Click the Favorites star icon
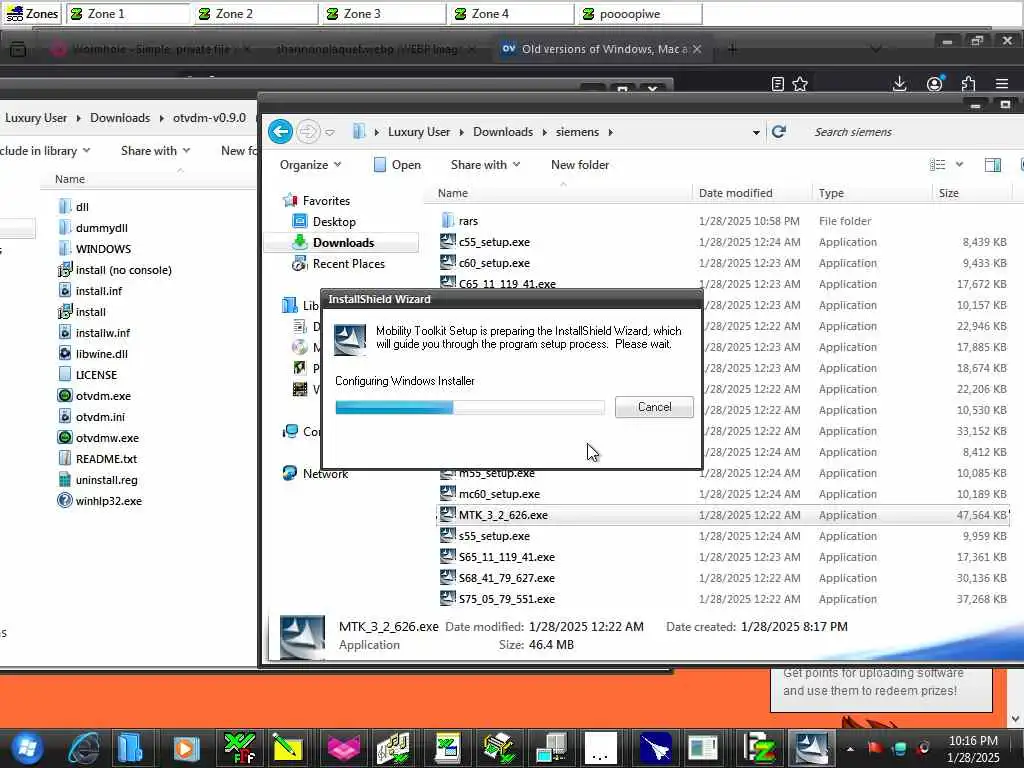Viewport: 1024px width, 768px height. [x=291, y=200]
